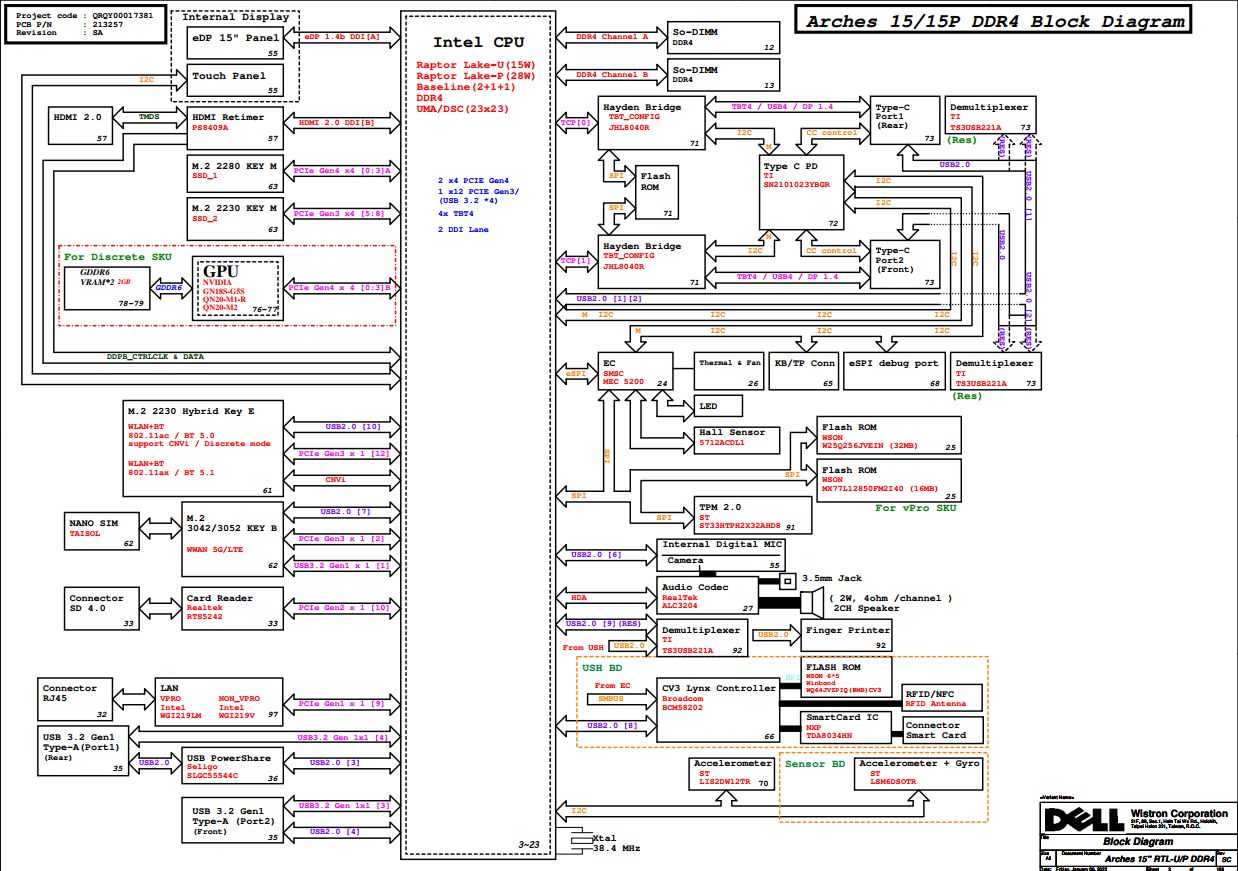Click the speaker symbol beside the Audio Codec

tap(810, 601)
